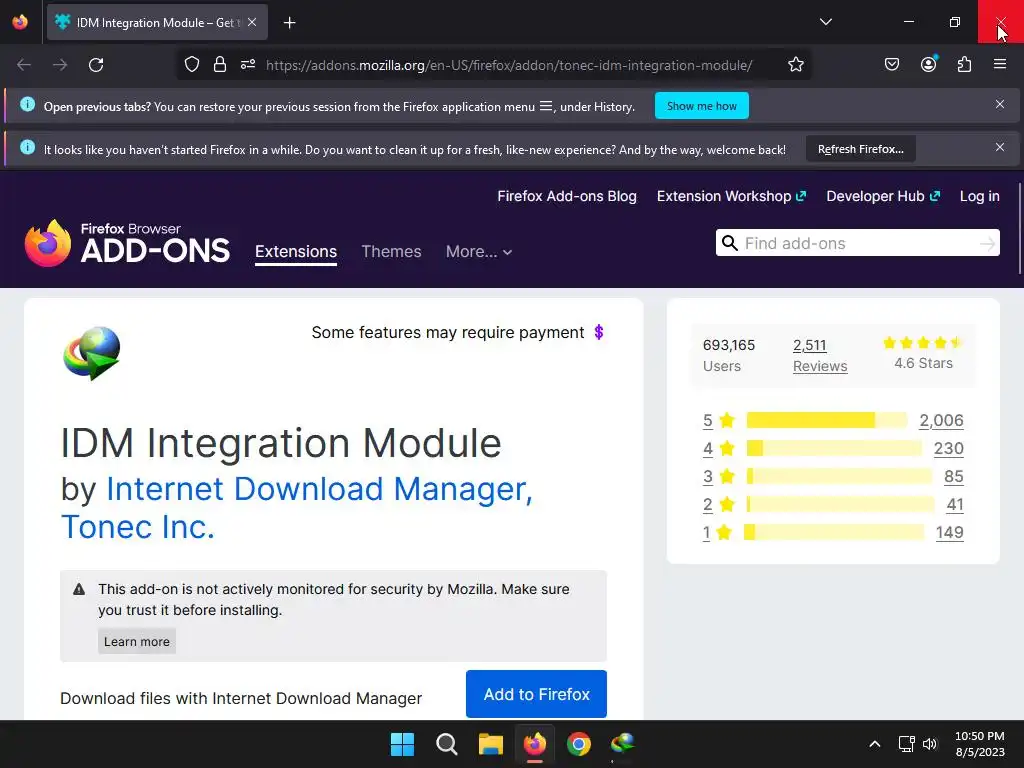Viewport: 1024px width, 768px height.
Task: Open the 230 four-star reviews count
Action: (x=948, y=449)
